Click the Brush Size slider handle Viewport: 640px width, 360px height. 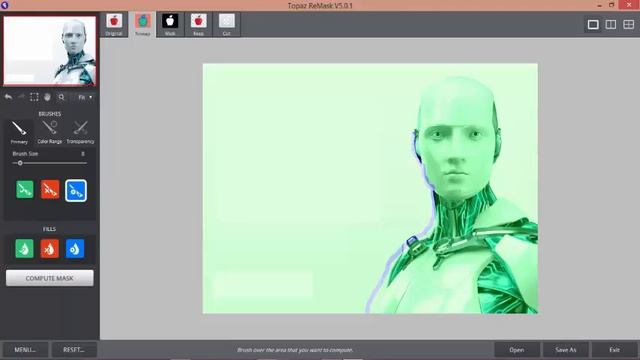20,163
